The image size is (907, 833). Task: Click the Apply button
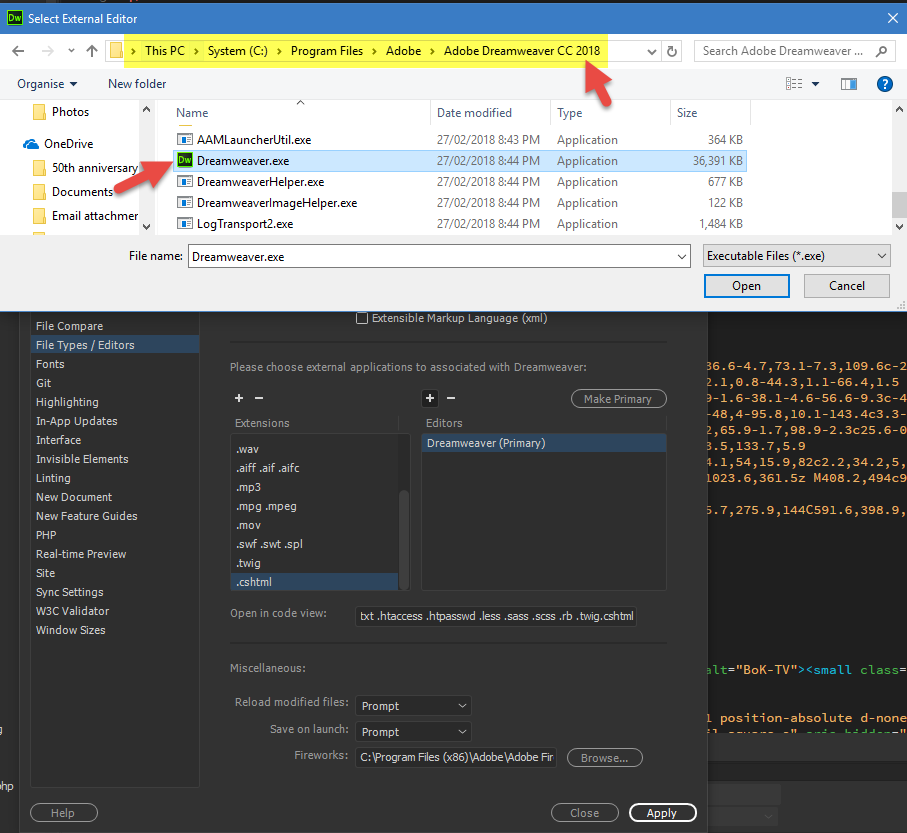click(x=662, y=812)
